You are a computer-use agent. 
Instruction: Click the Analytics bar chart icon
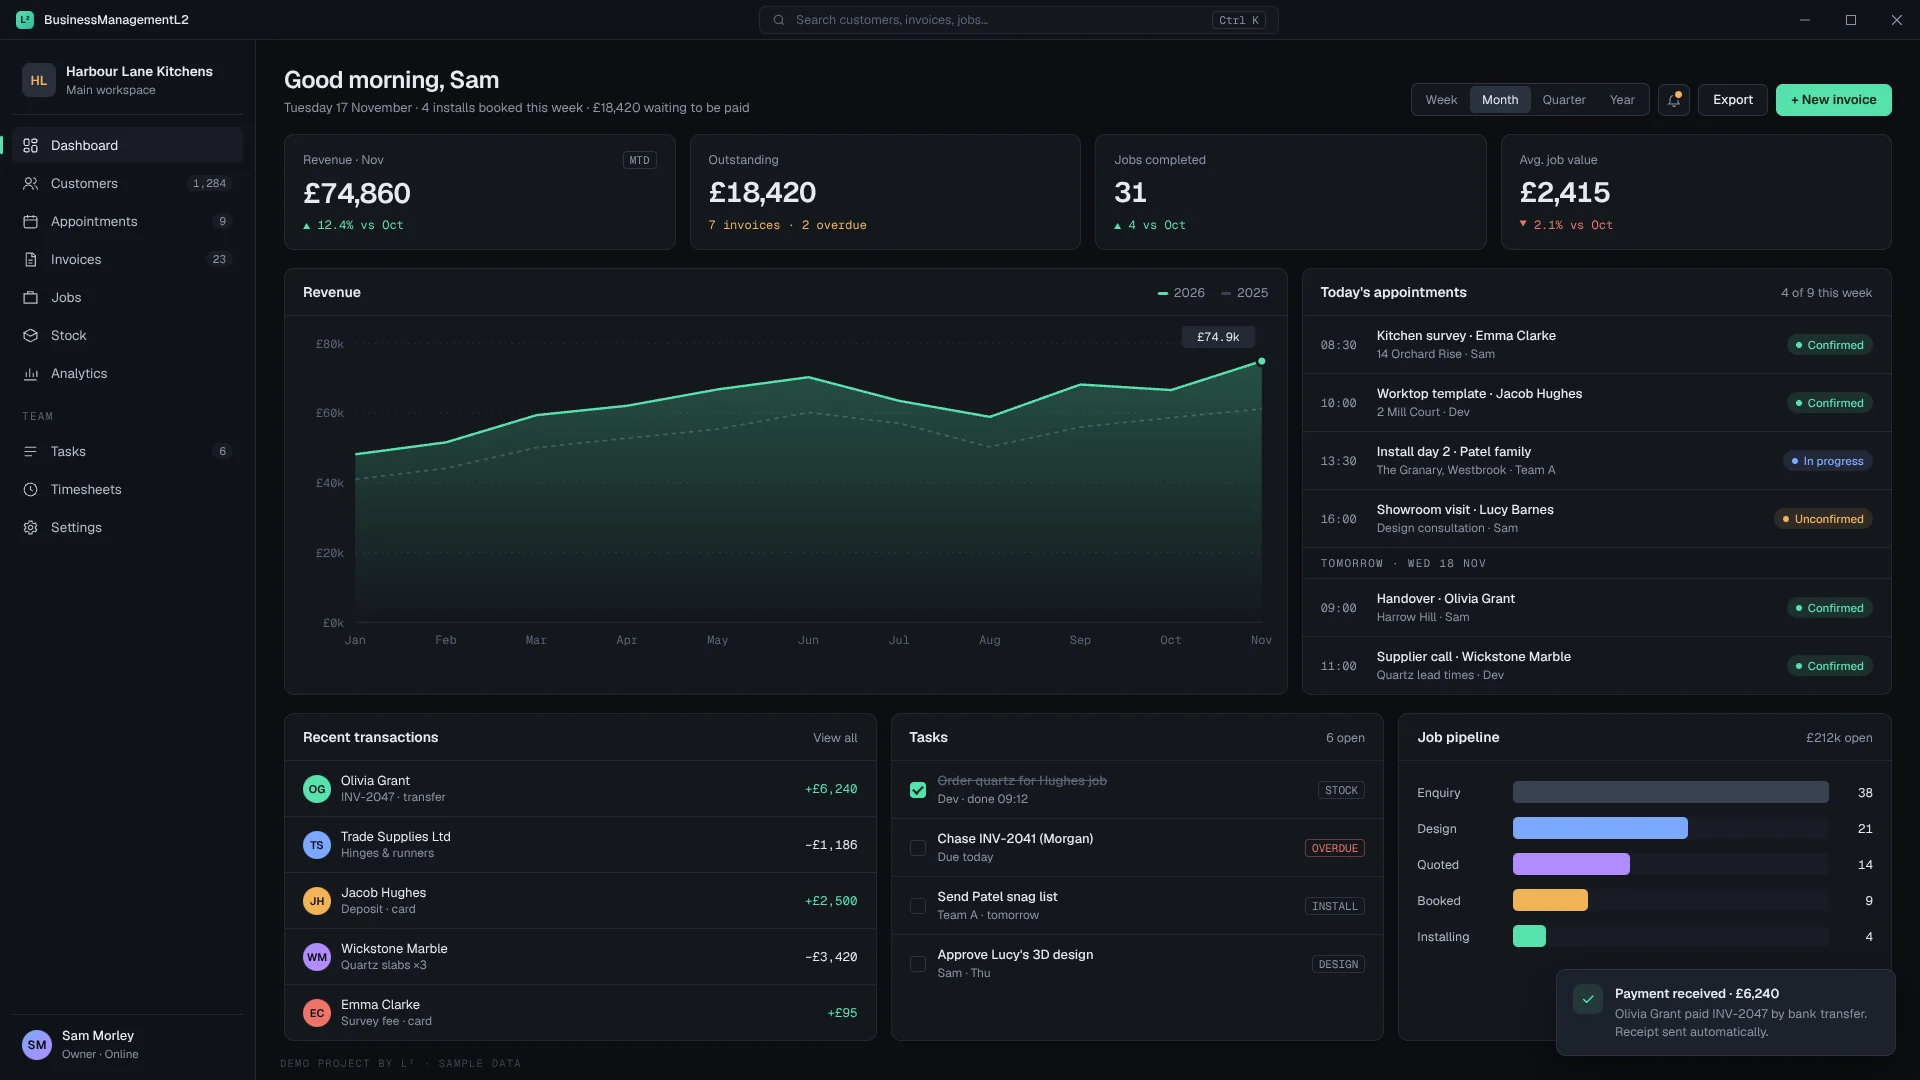coord(31,374)
